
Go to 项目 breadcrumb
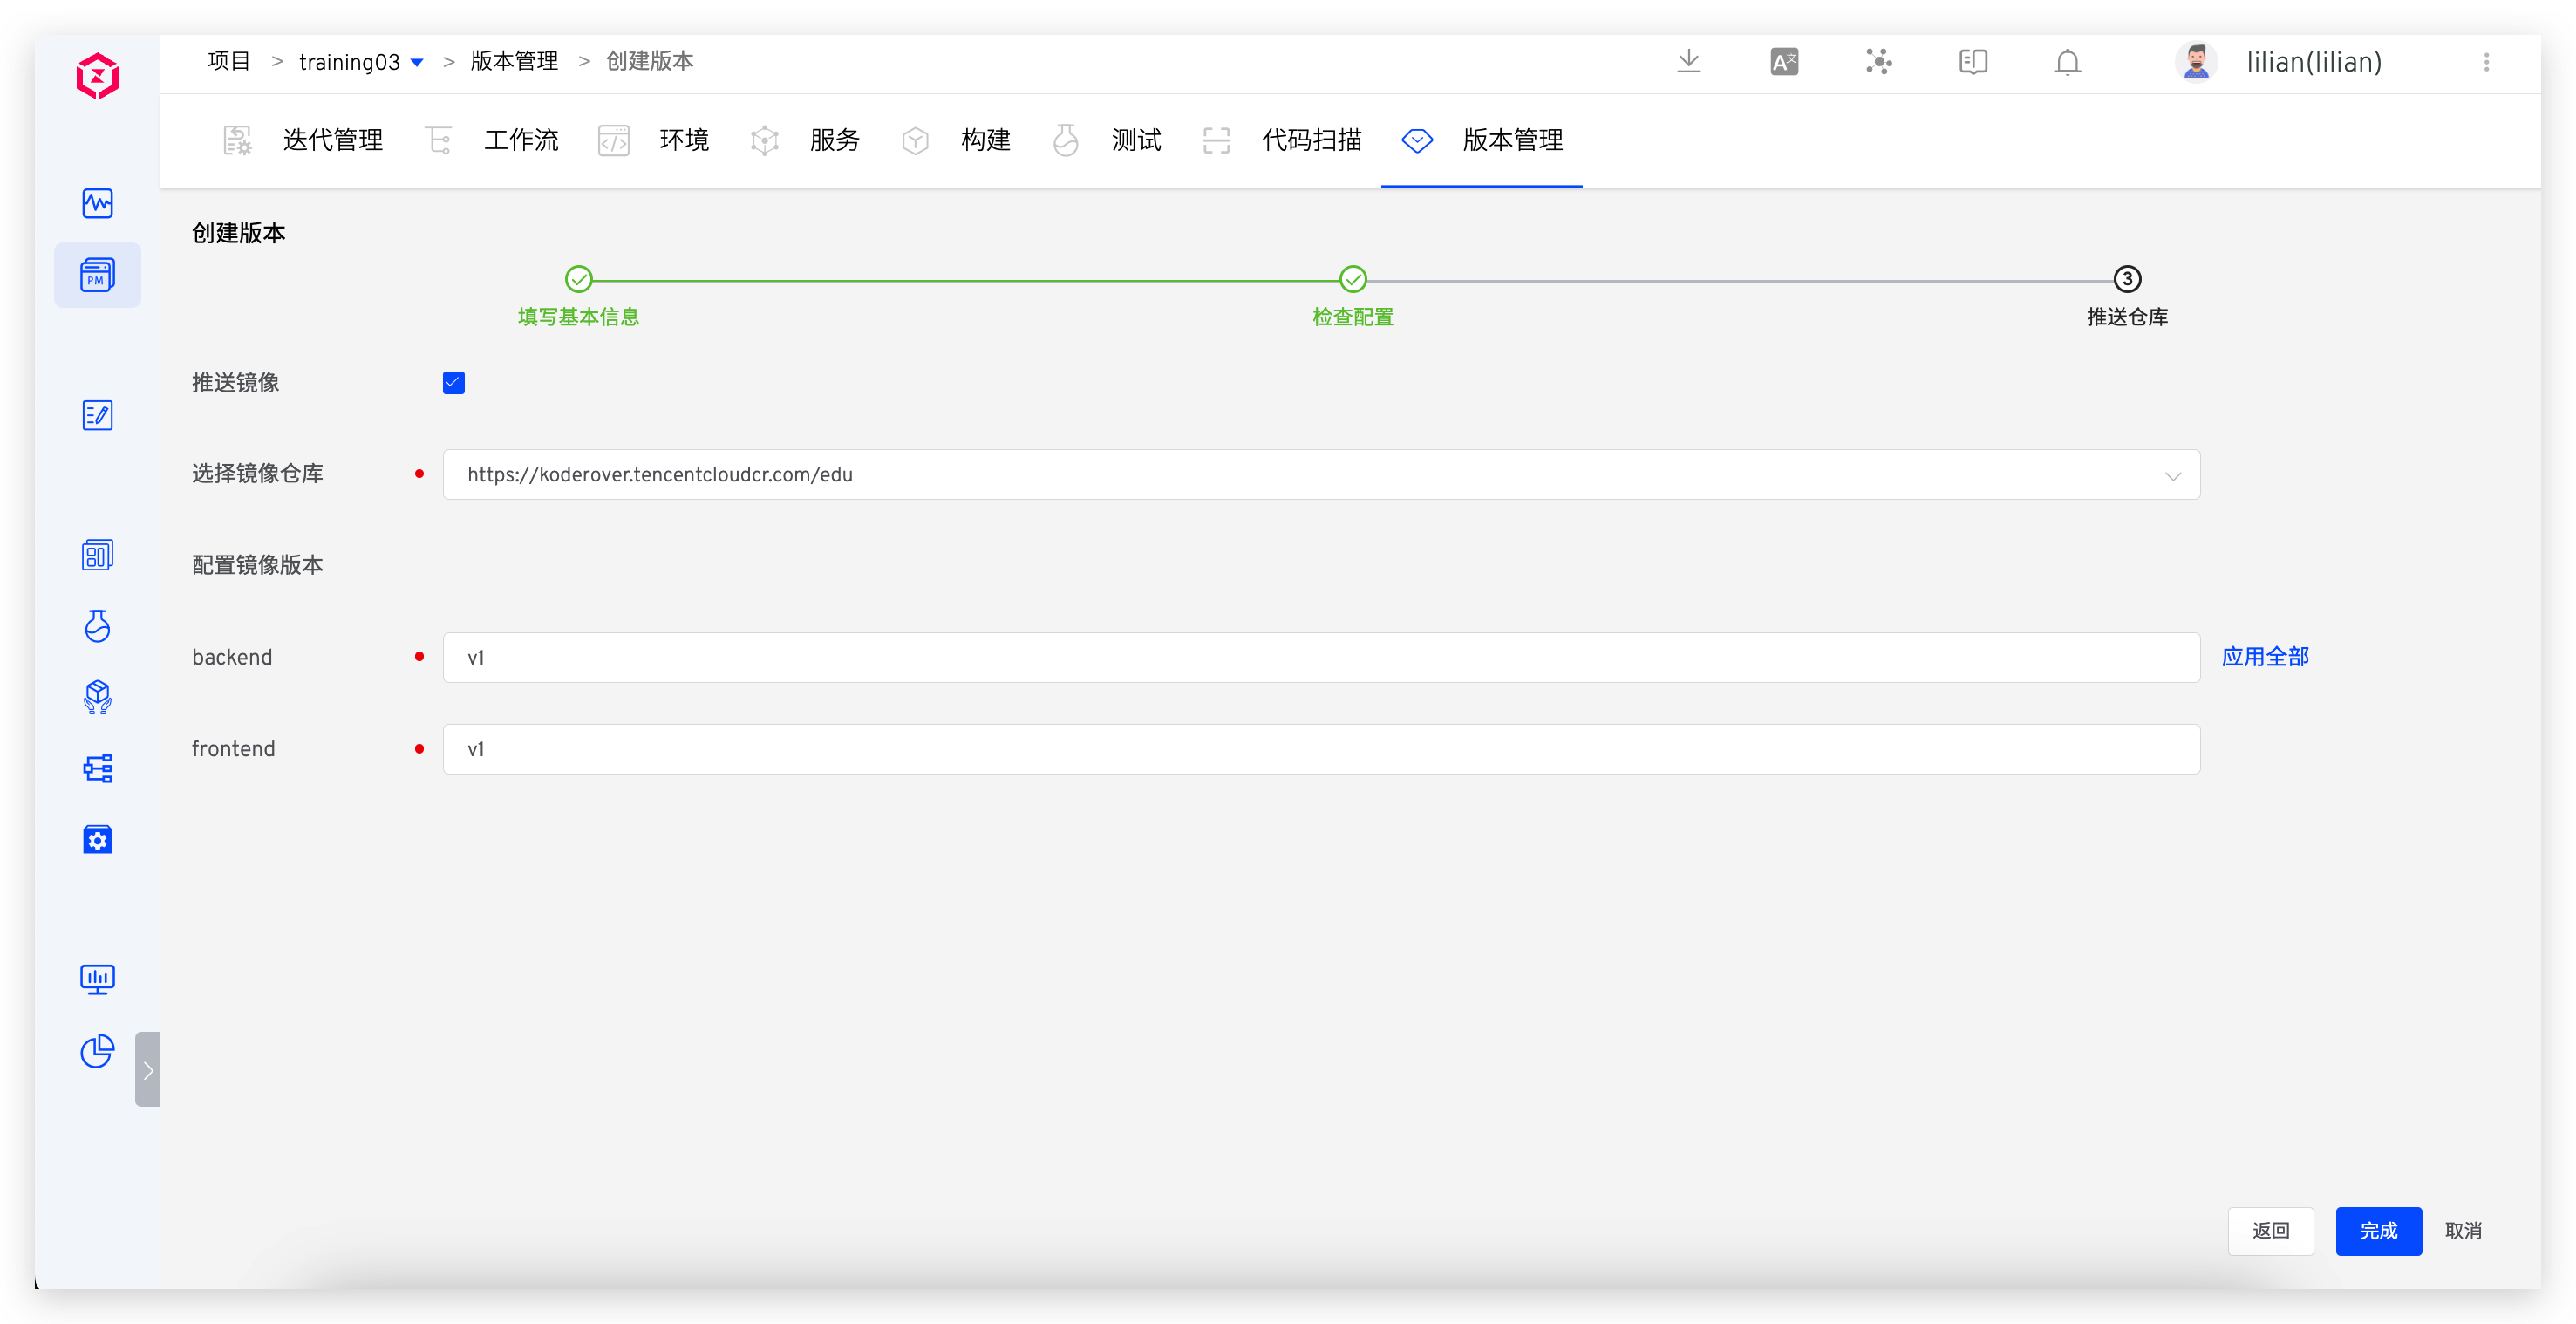click(x=228, y=61)
